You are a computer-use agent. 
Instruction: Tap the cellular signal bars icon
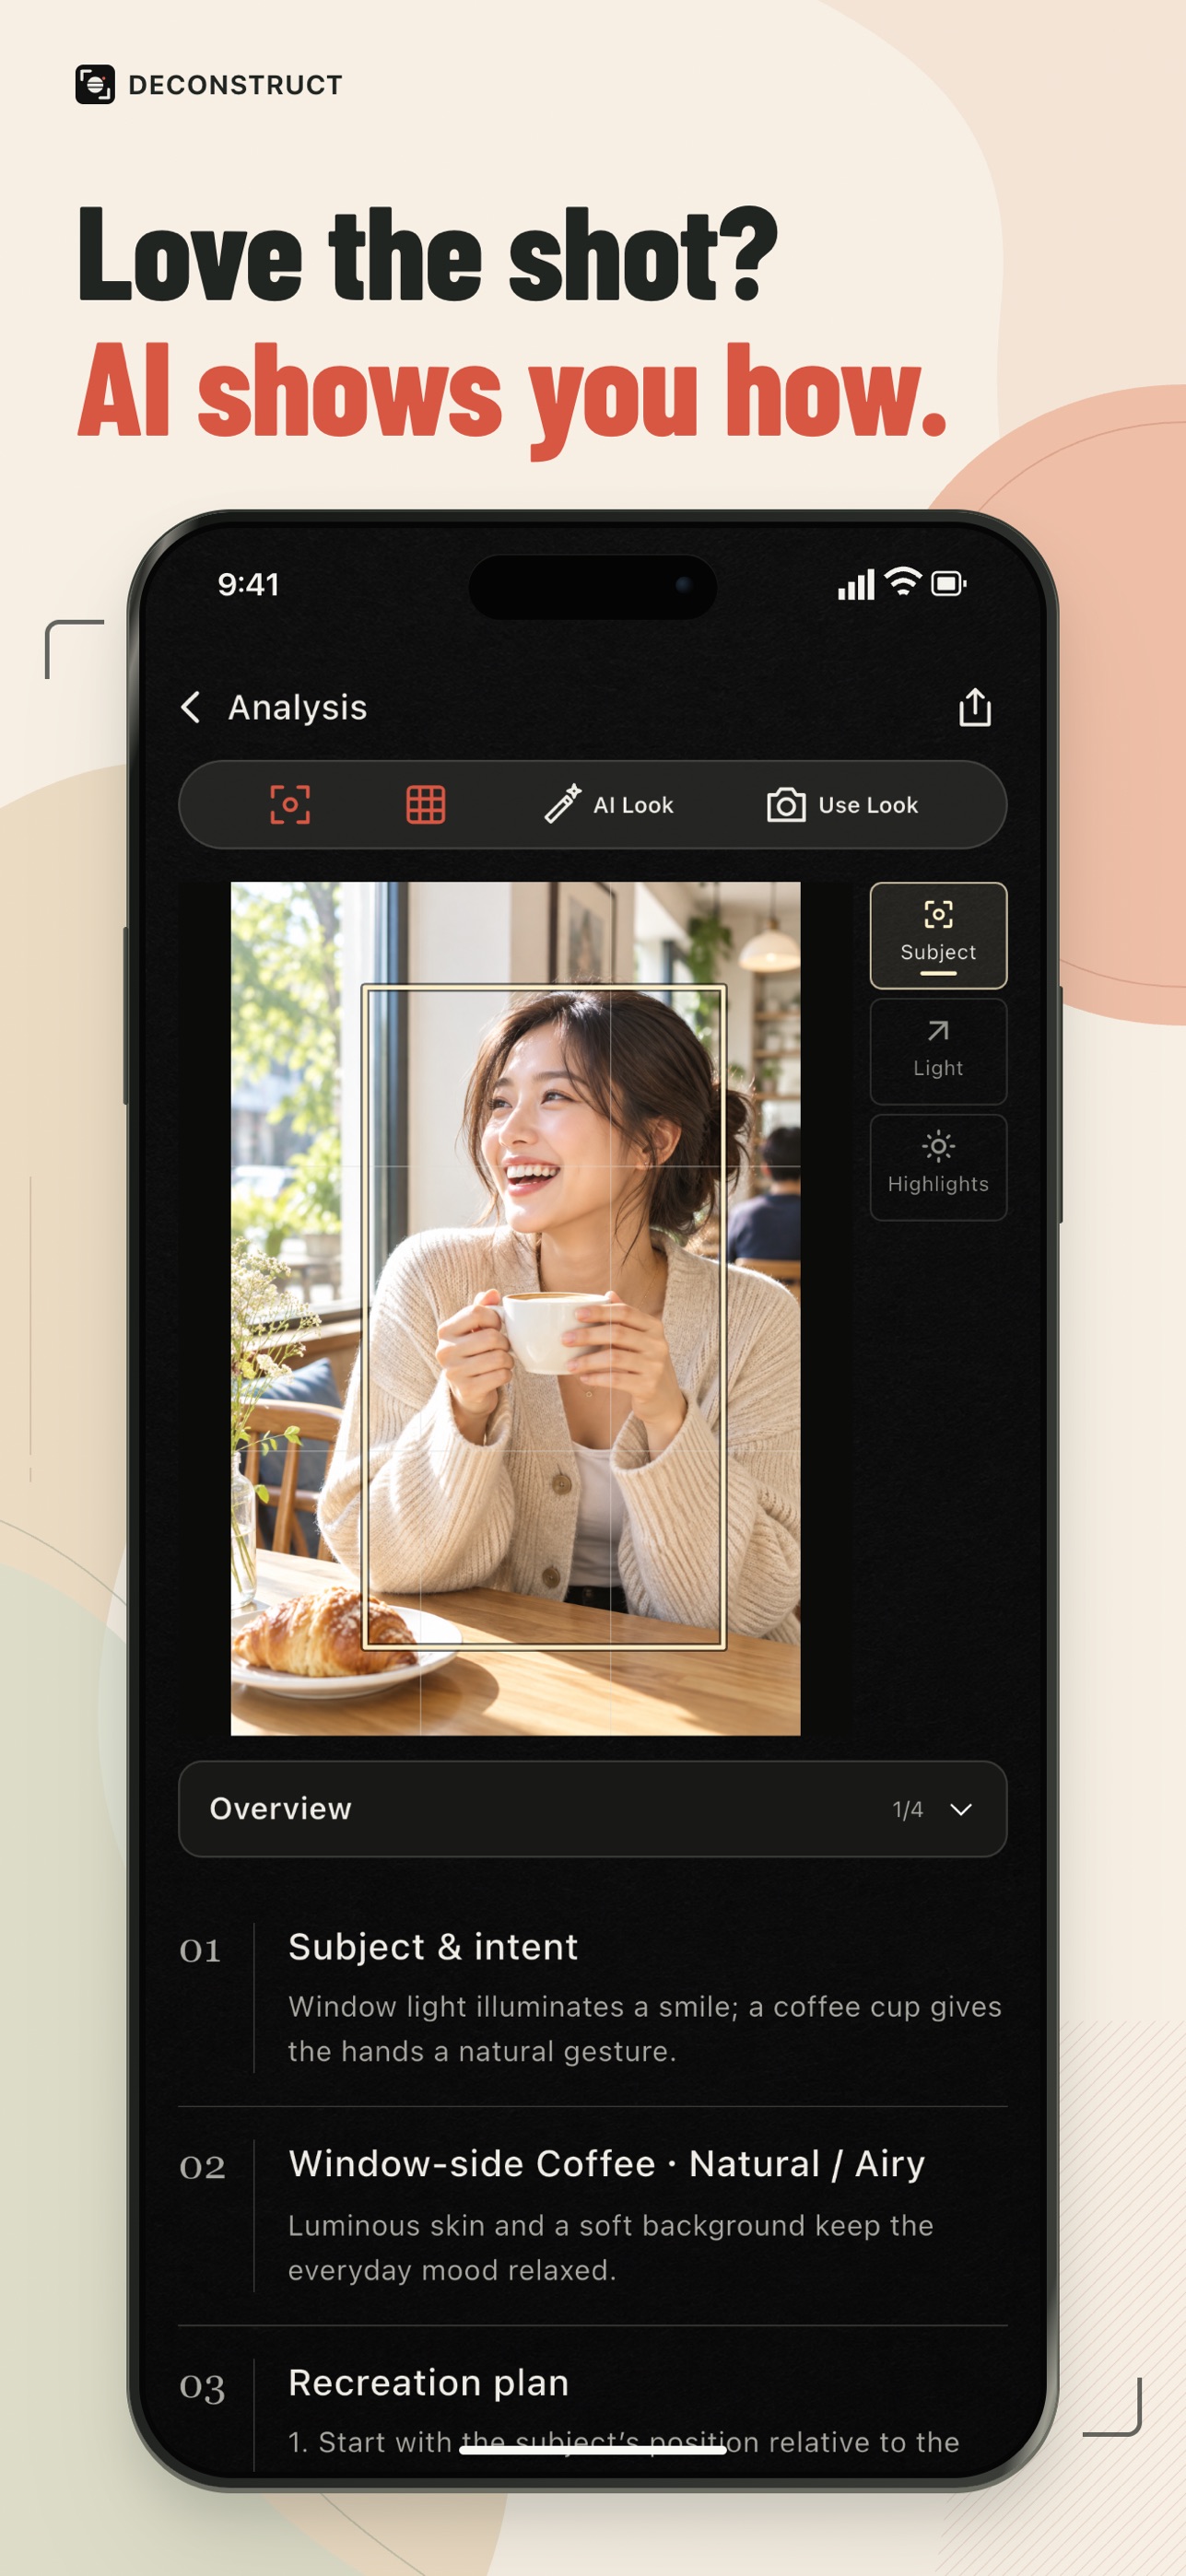click(856, 584)
